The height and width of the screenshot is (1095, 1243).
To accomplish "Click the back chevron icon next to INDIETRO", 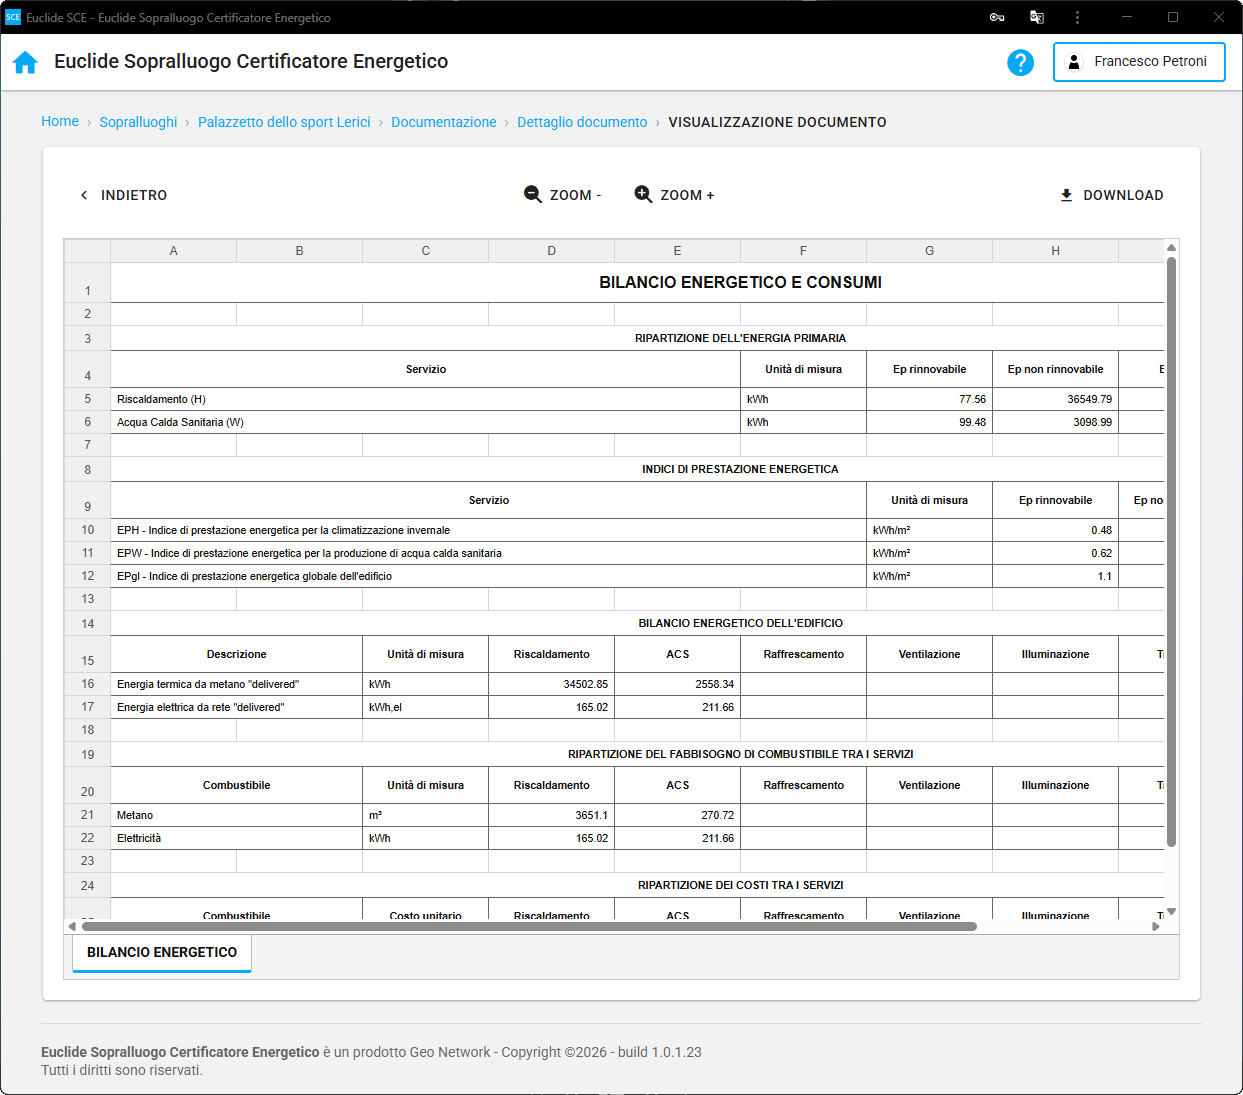I will [84, 195].
